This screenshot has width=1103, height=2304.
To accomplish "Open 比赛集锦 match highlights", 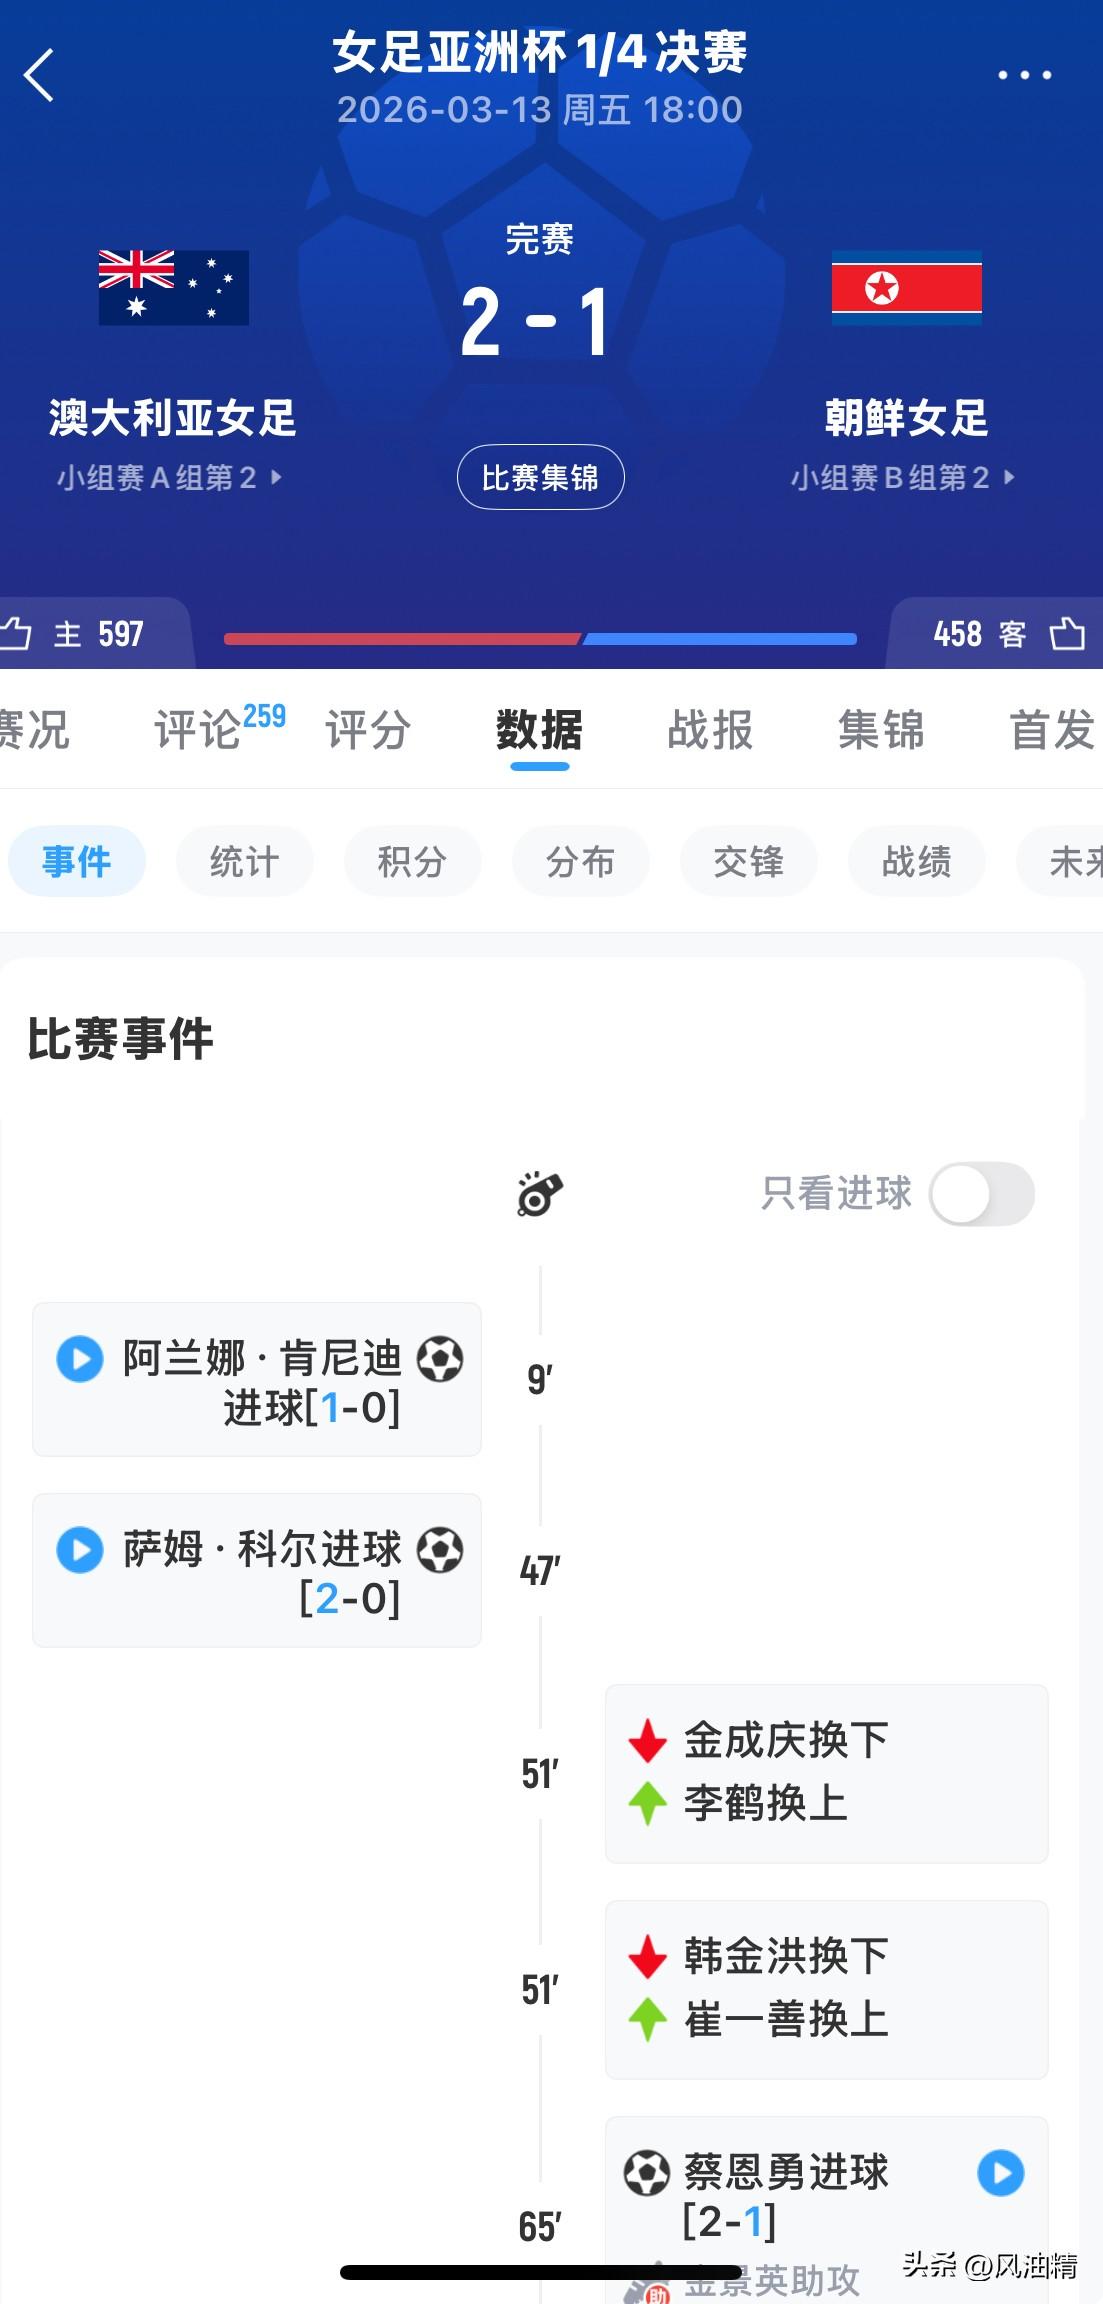I will point(540,477).
